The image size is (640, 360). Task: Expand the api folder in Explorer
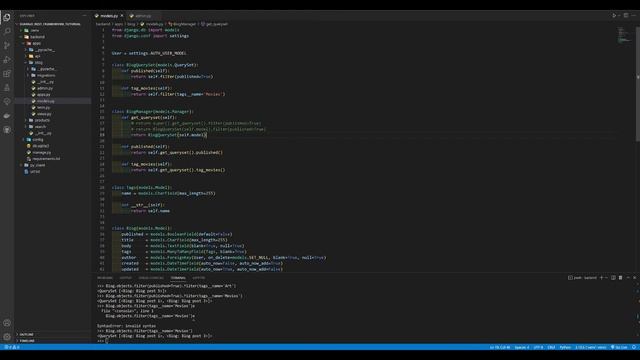coord(36,56)
